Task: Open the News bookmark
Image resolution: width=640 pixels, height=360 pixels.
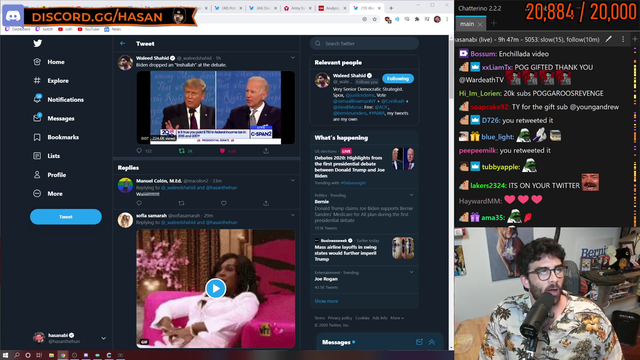Action: click(x=113, y=29)
